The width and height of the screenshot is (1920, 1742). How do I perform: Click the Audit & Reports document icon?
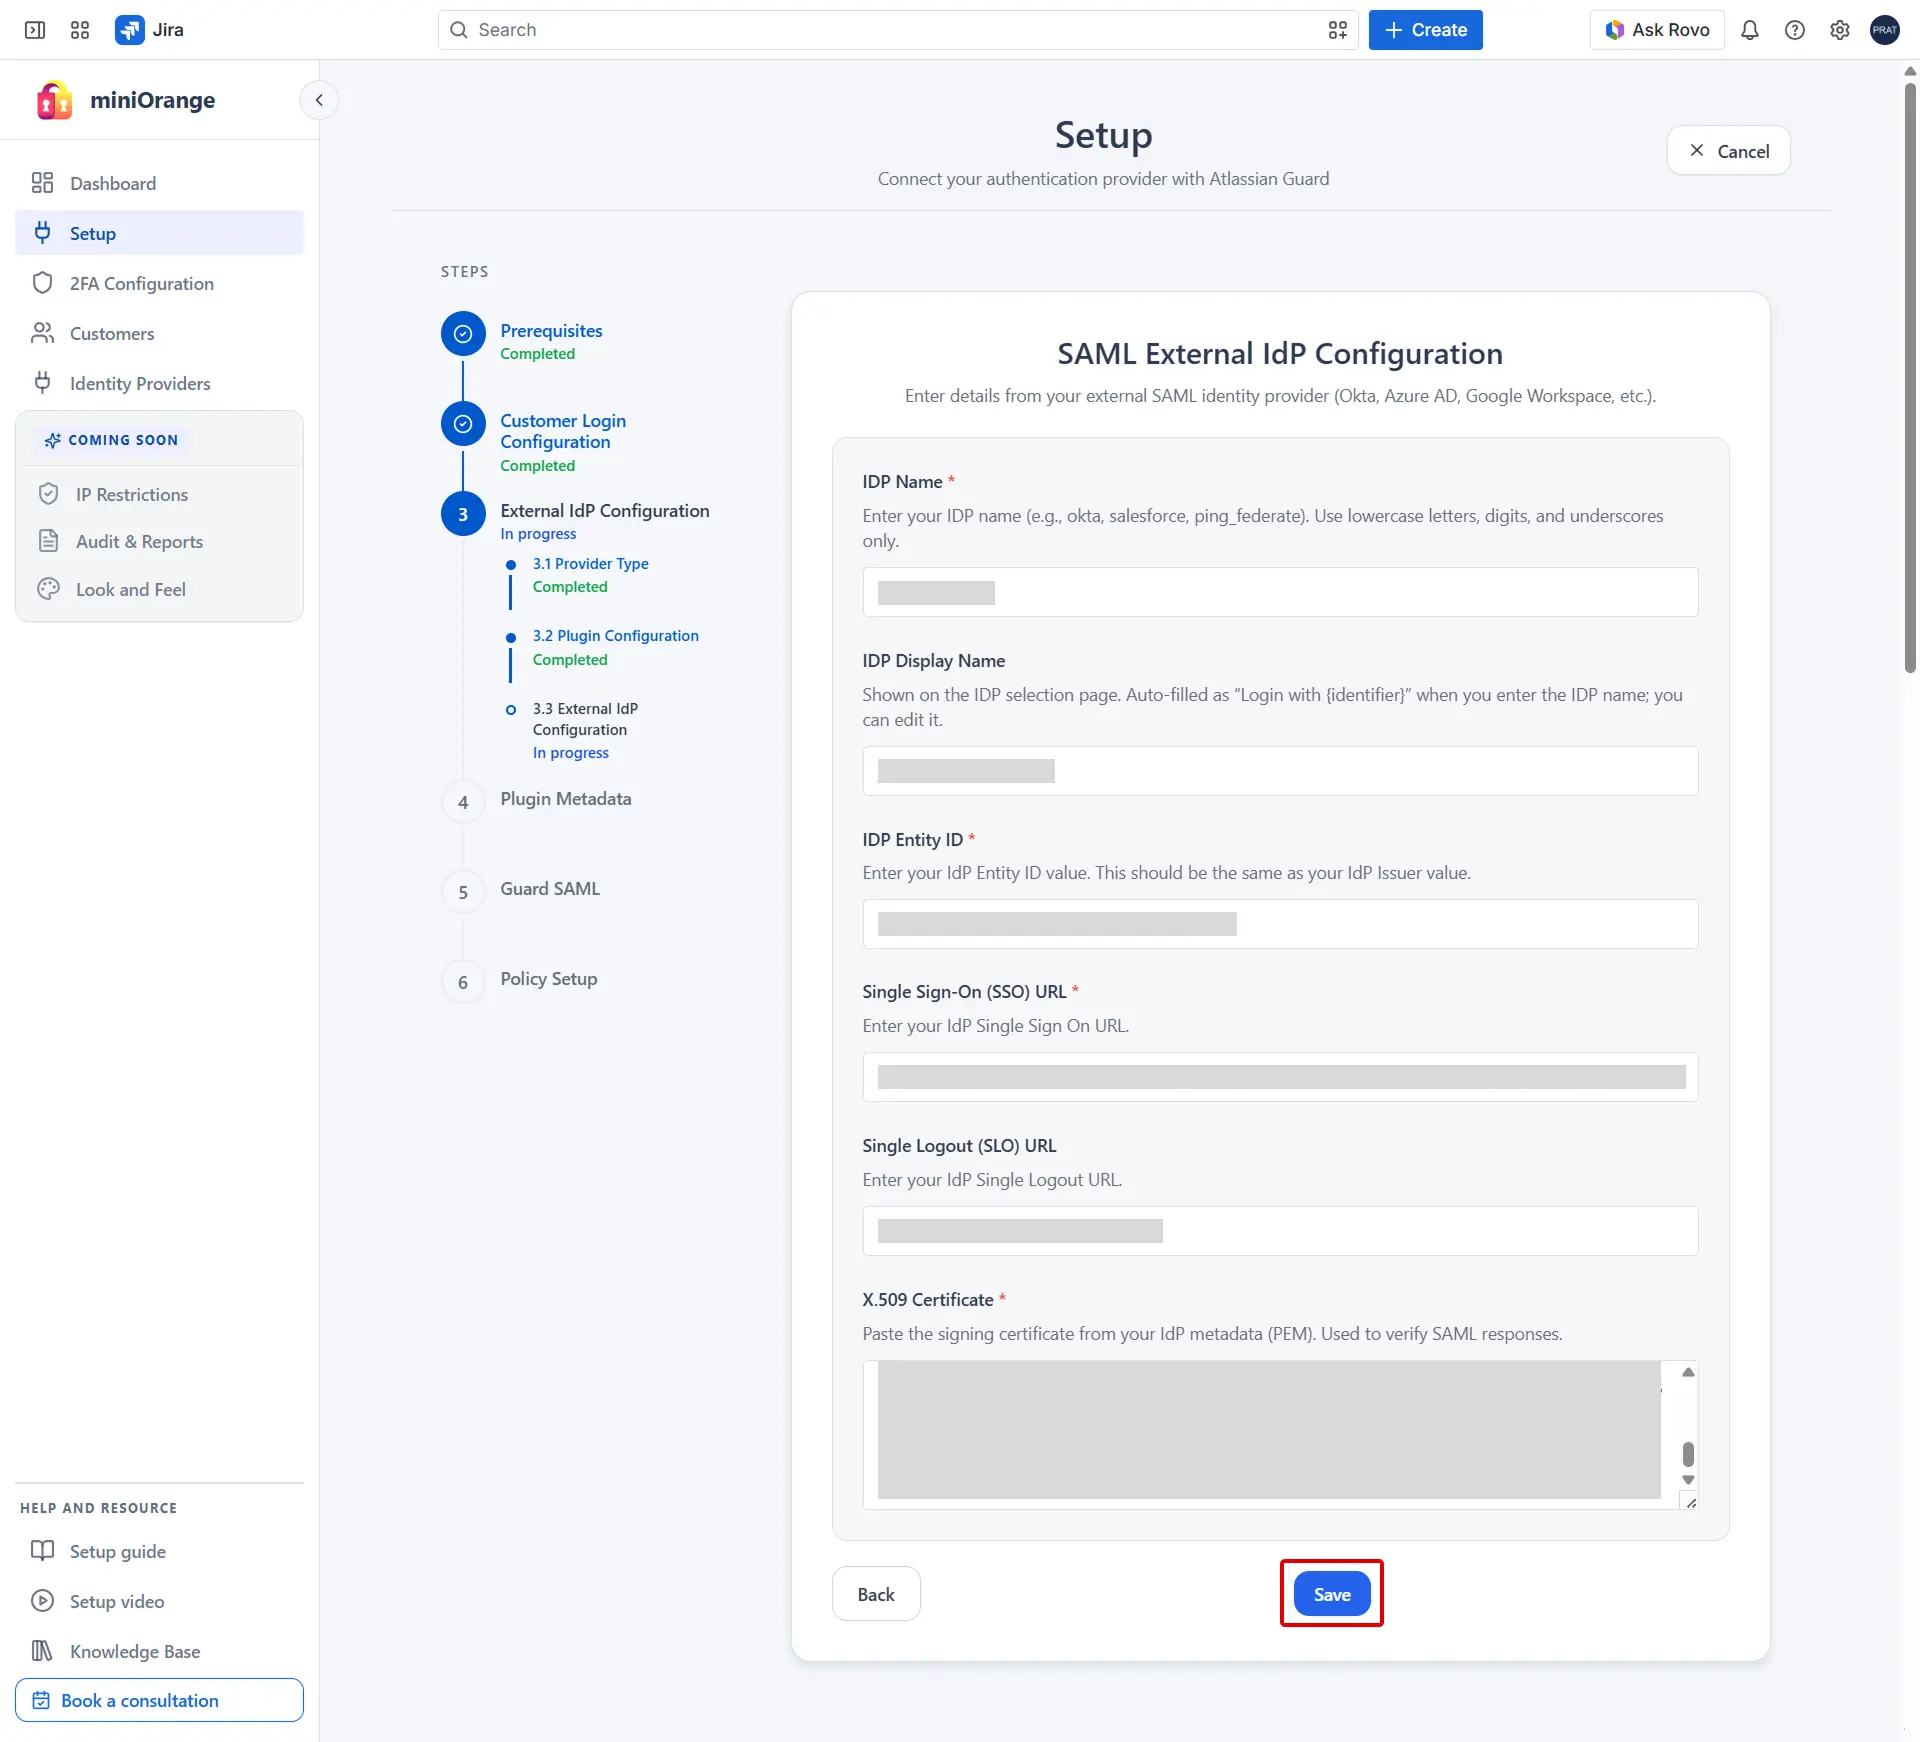(48, 541)
